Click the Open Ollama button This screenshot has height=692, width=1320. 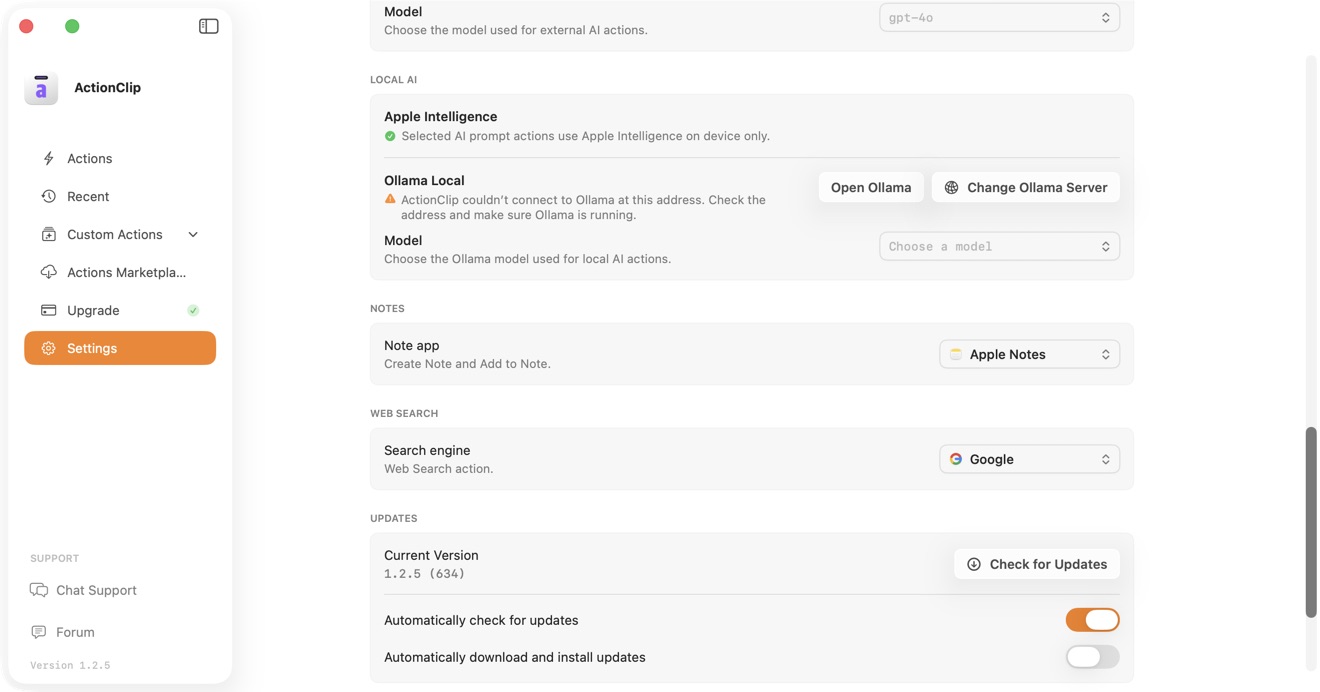871,187
